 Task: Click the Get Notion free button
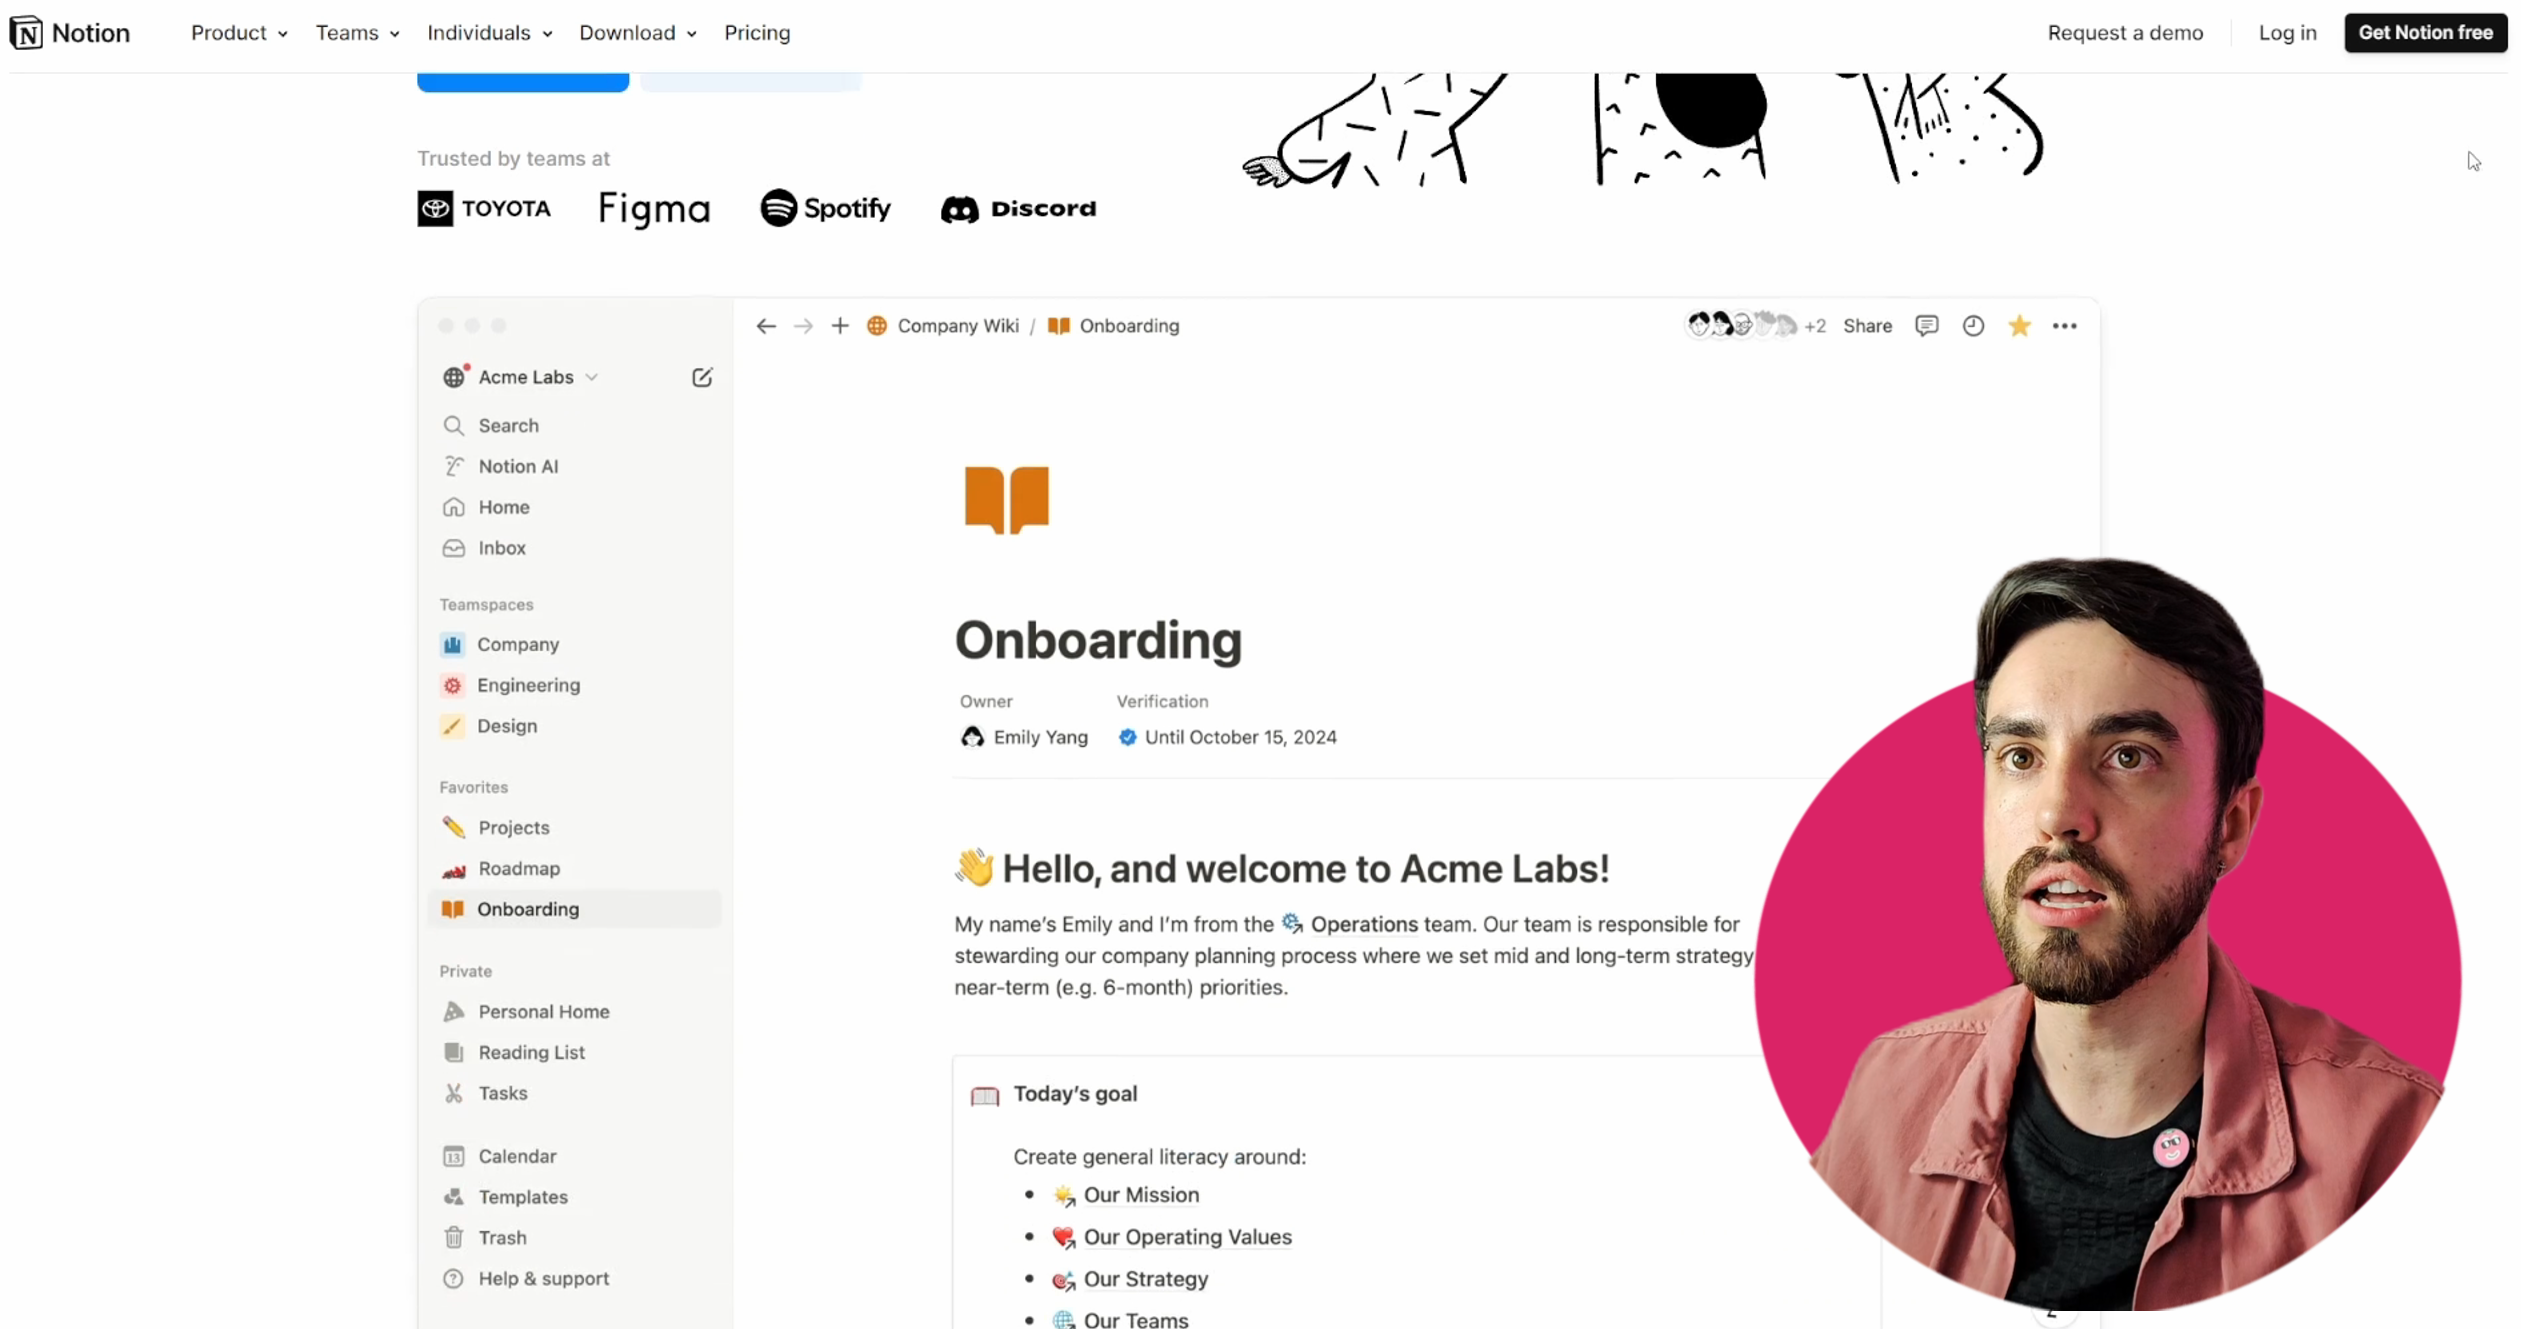(x=2425, y=33)
